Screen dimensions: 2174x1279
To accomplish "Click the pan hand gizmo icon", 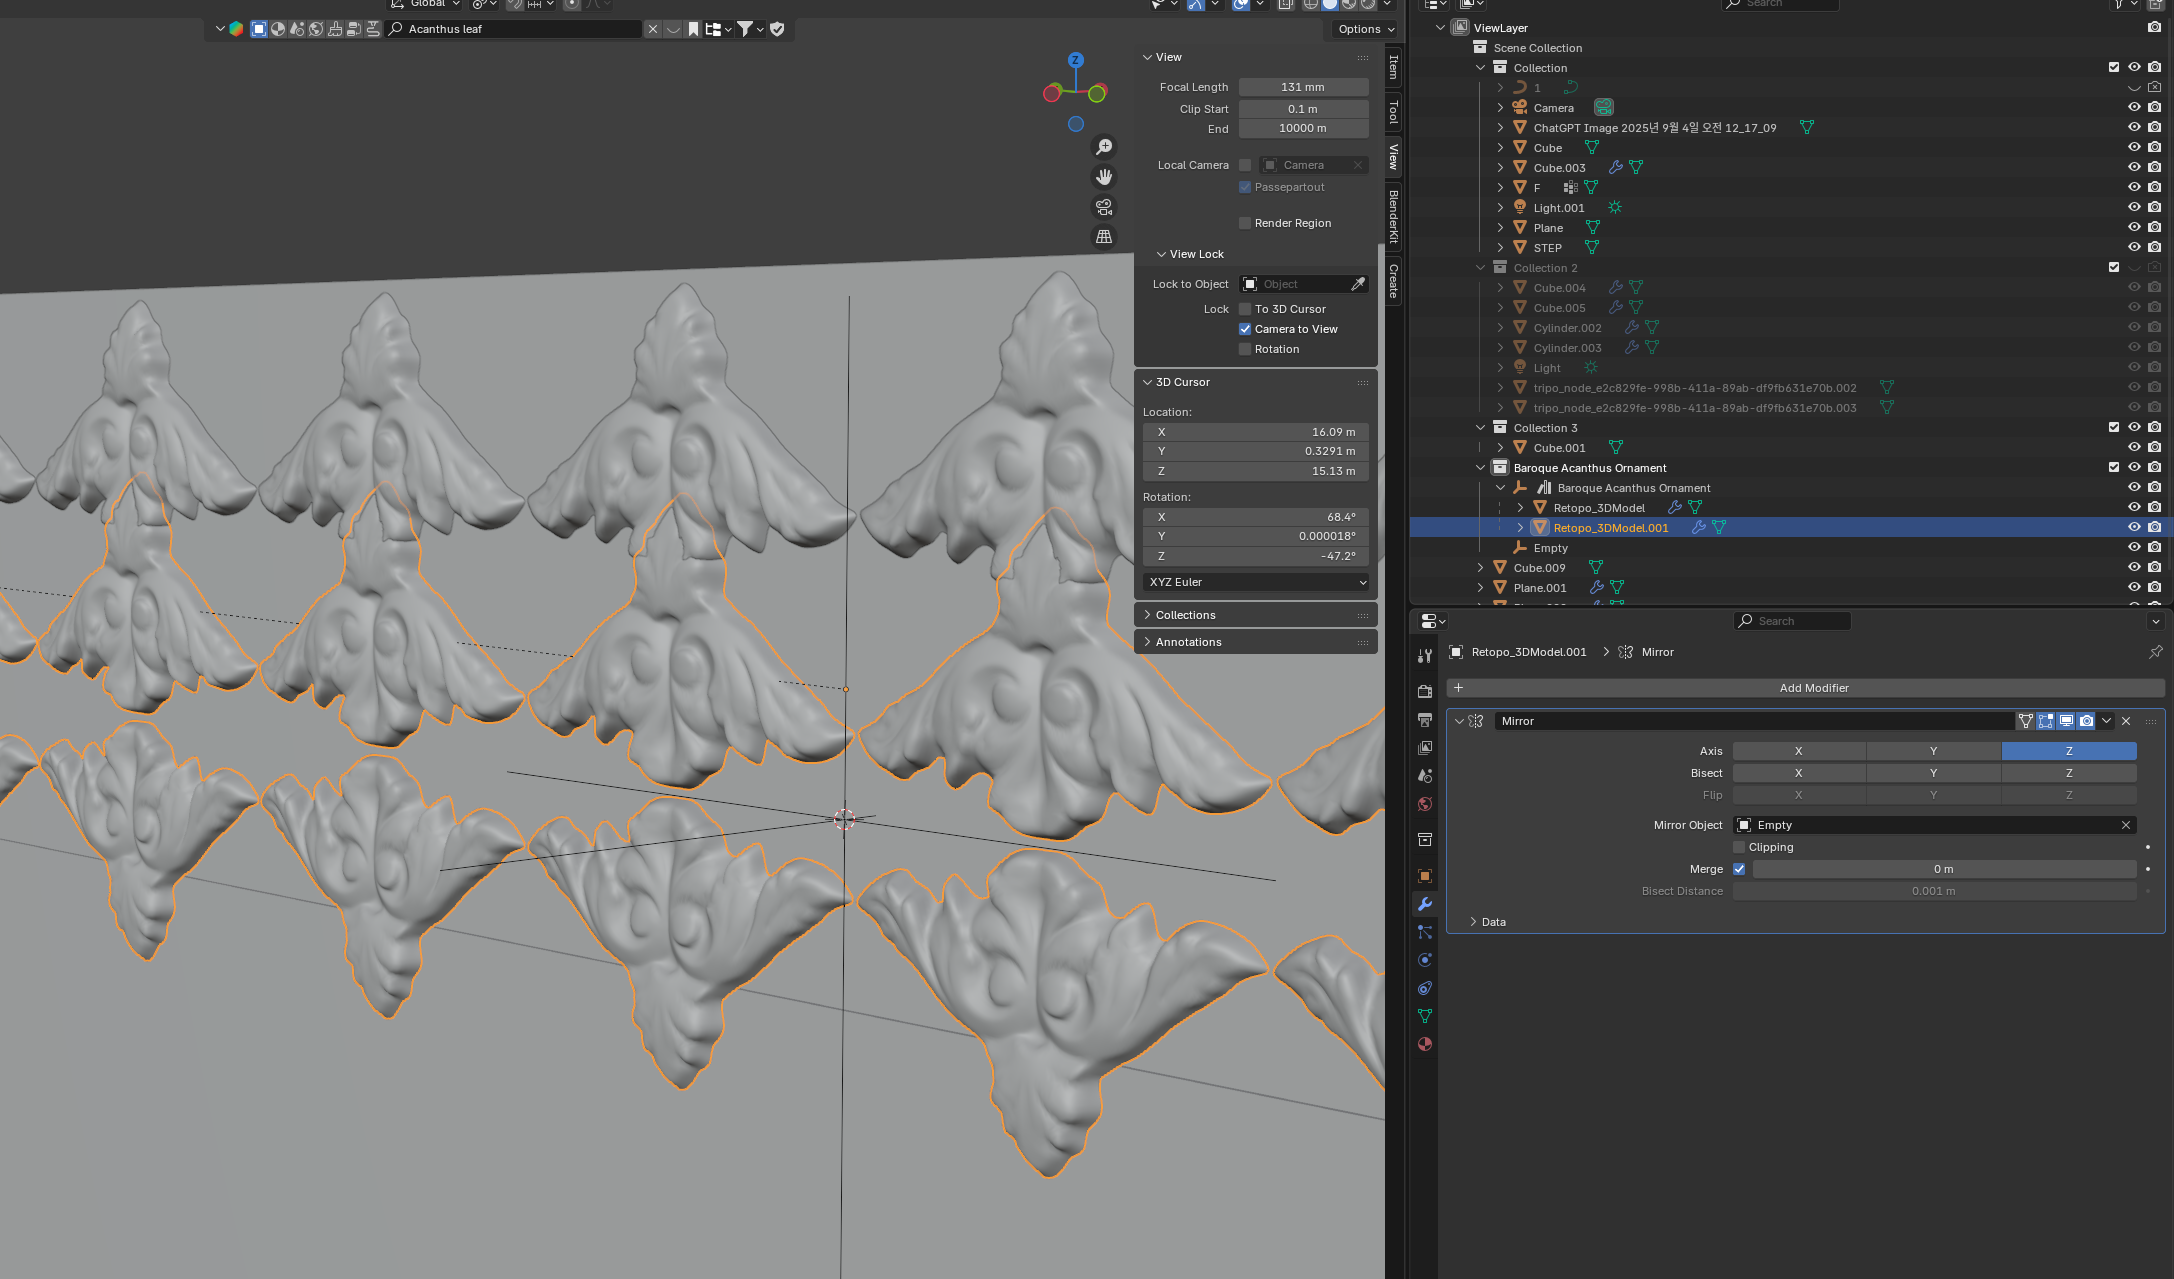I will [x=1104, y=177].
